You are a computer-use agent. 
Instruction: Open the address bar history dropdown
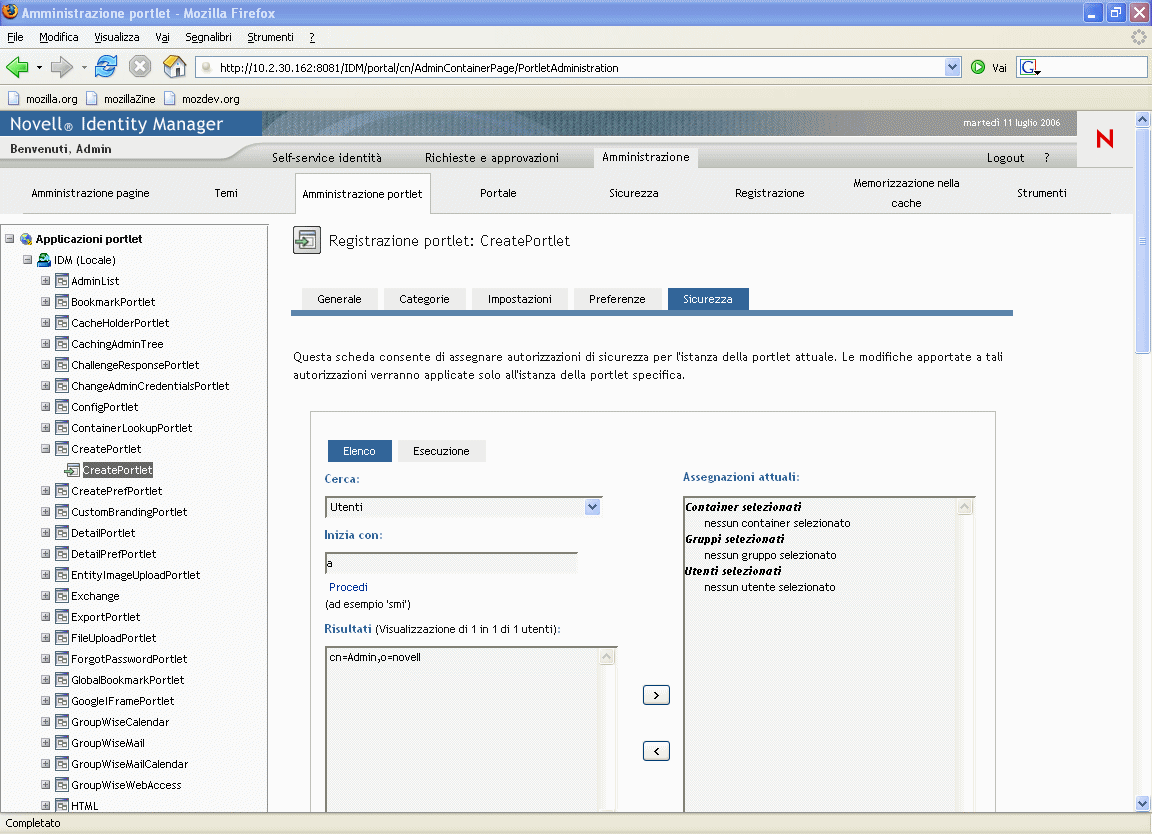click(953, 68)
